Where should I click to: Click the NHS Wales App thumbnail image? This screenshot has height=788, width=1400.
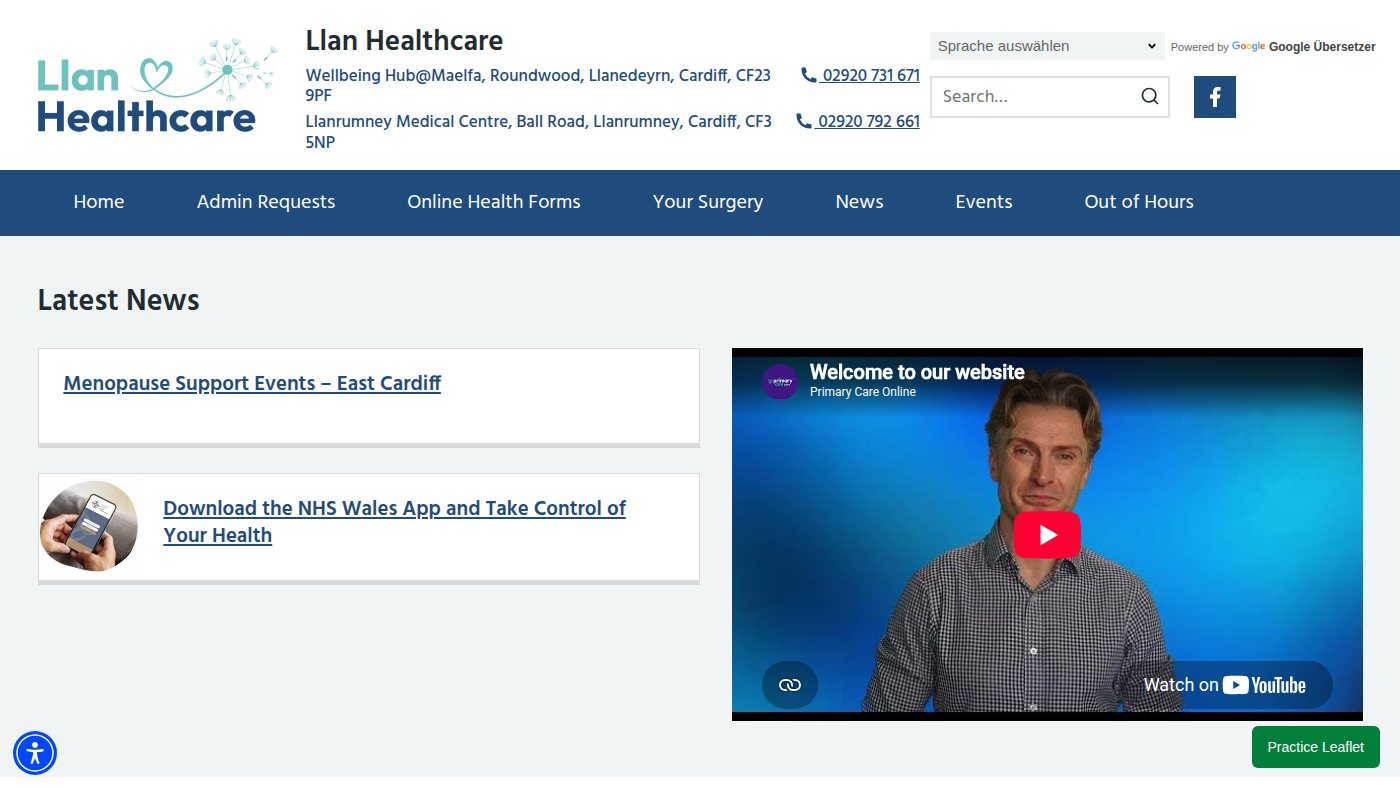89,526
